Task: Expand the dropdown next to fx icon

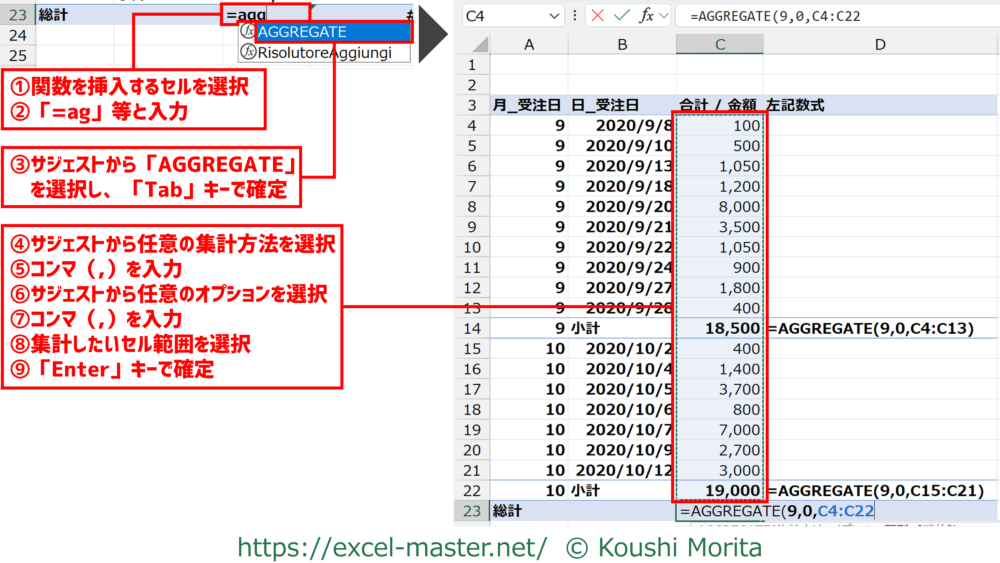Action: (664, 16)
